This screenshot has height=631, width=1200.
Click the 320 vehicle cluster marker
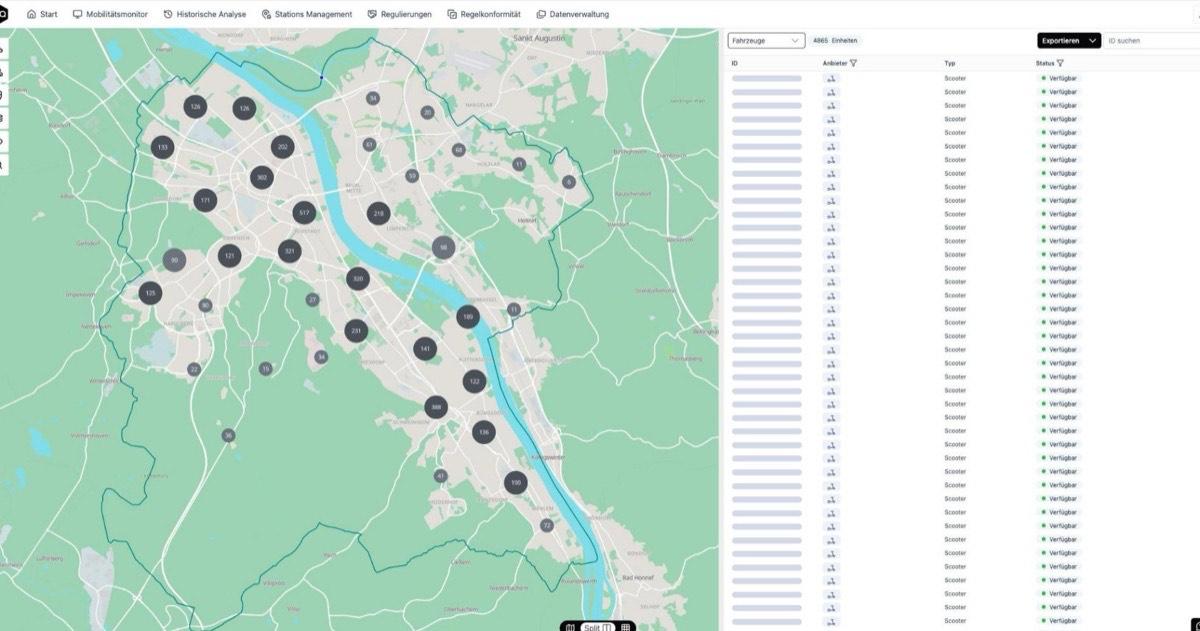point(358,279)
